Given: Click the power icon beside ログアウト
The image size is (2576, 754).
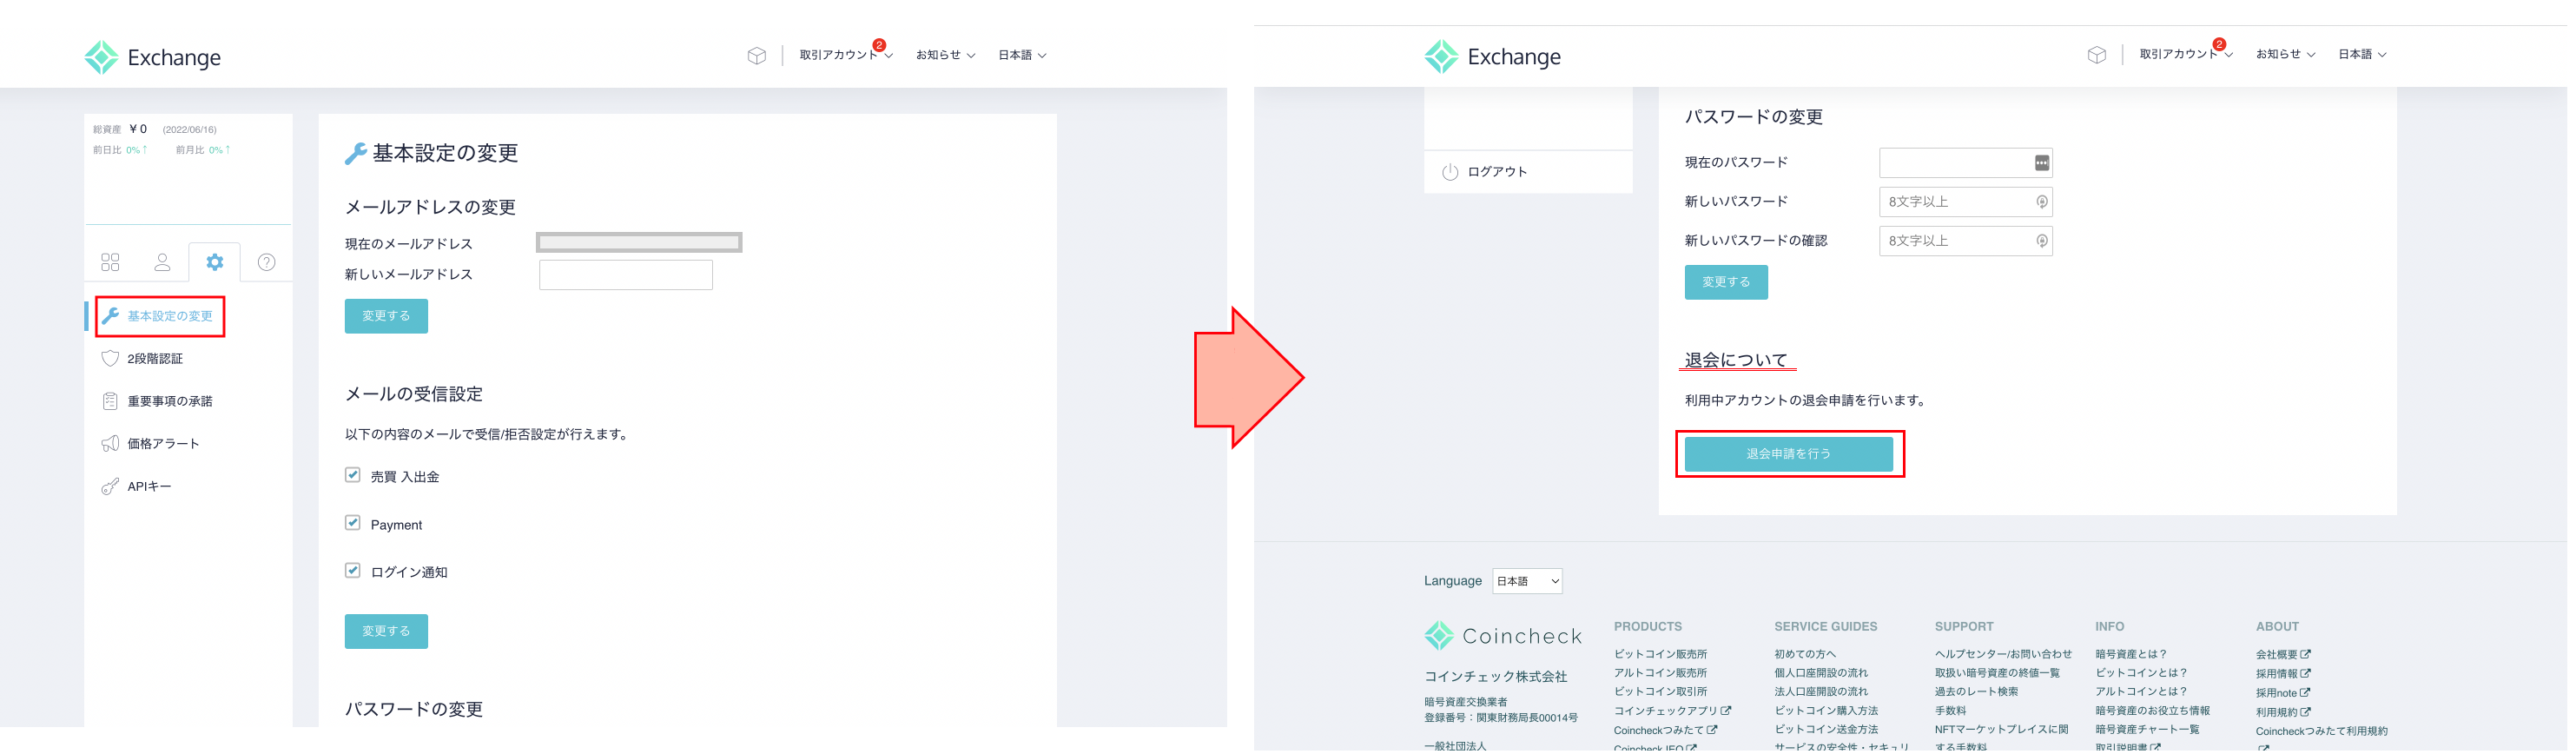Looking at the screenshot, I should (x=1449, y=172).
